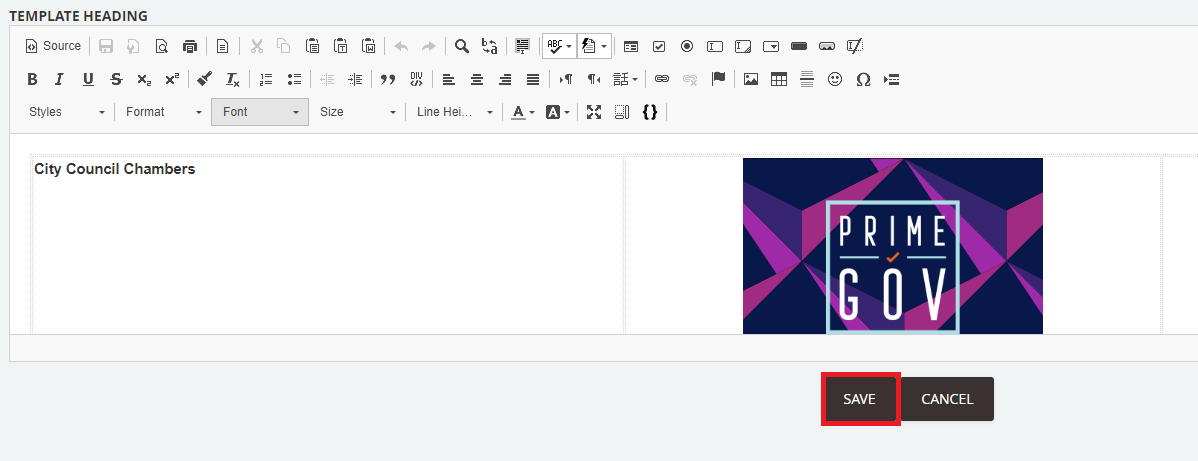The image size is (1198, 461).
Task: Align text left
Action: coord(449,79)
